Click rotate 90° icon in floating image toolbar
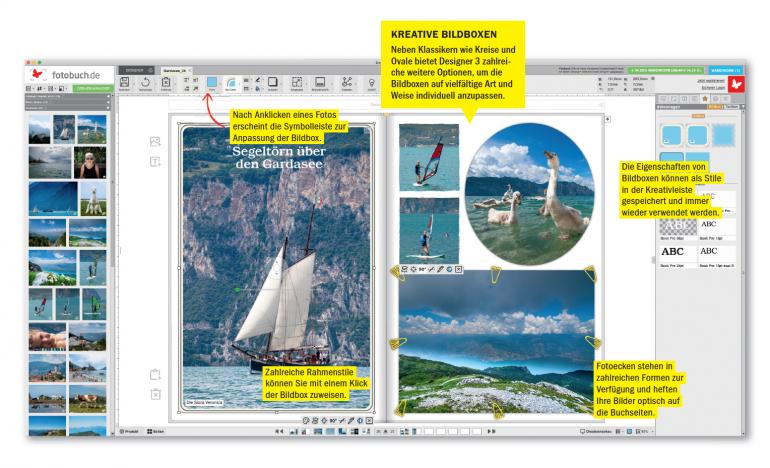Image resolution: width=770 pixels, height=468 pixels. point(422,269)
